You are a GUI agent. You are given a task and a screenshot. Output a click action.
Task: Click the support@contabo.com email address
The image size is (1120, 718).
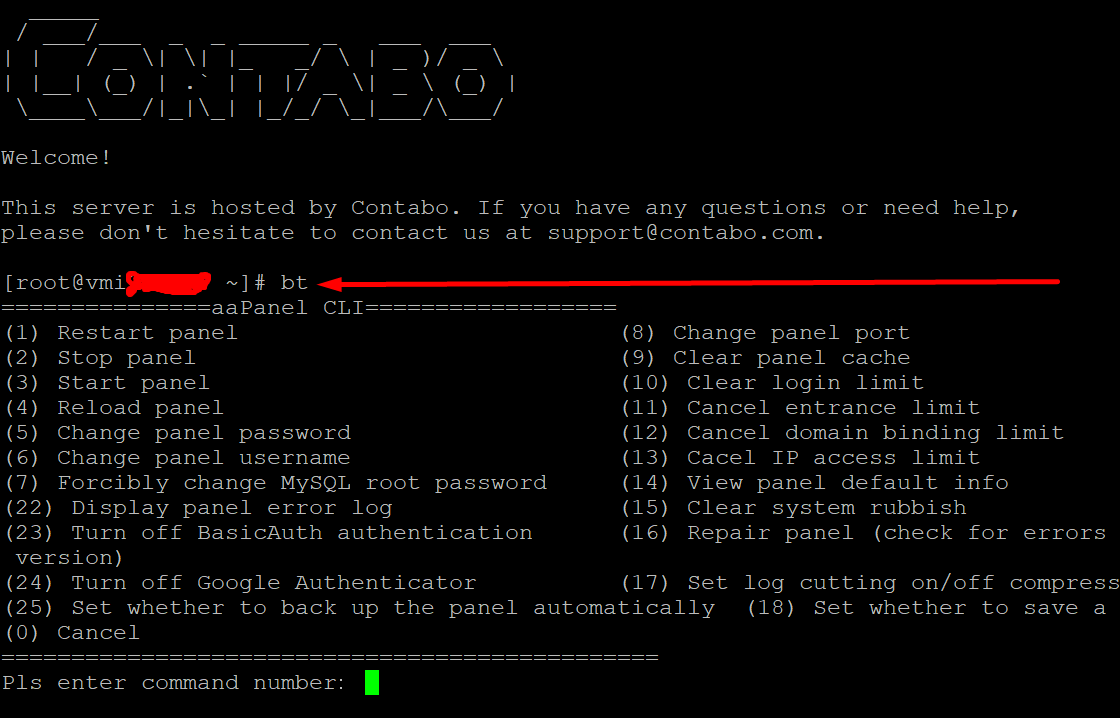[683, 233]
